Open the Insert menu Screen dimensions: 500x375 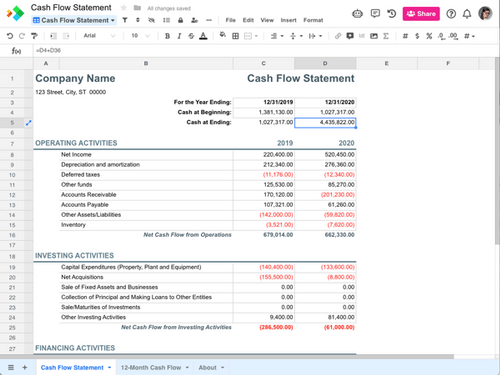click(x=288, y=20)
